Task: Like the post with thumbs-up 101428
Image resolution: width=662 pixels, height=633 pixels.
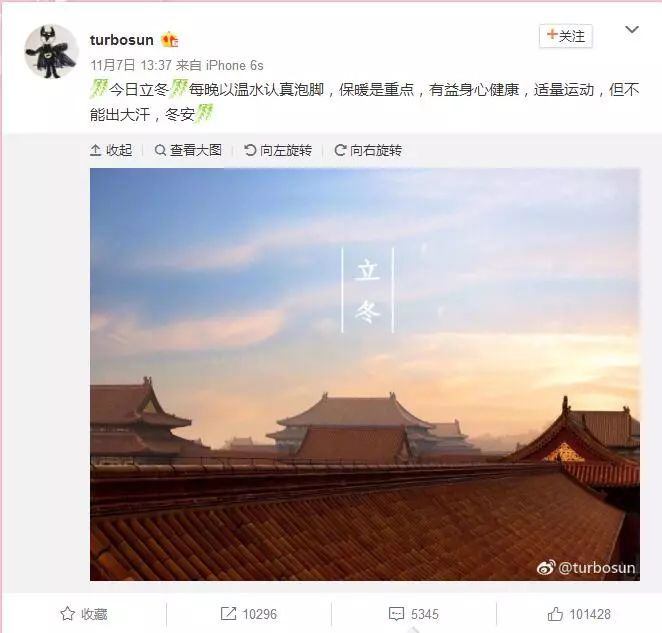Action: coord(579,614)
